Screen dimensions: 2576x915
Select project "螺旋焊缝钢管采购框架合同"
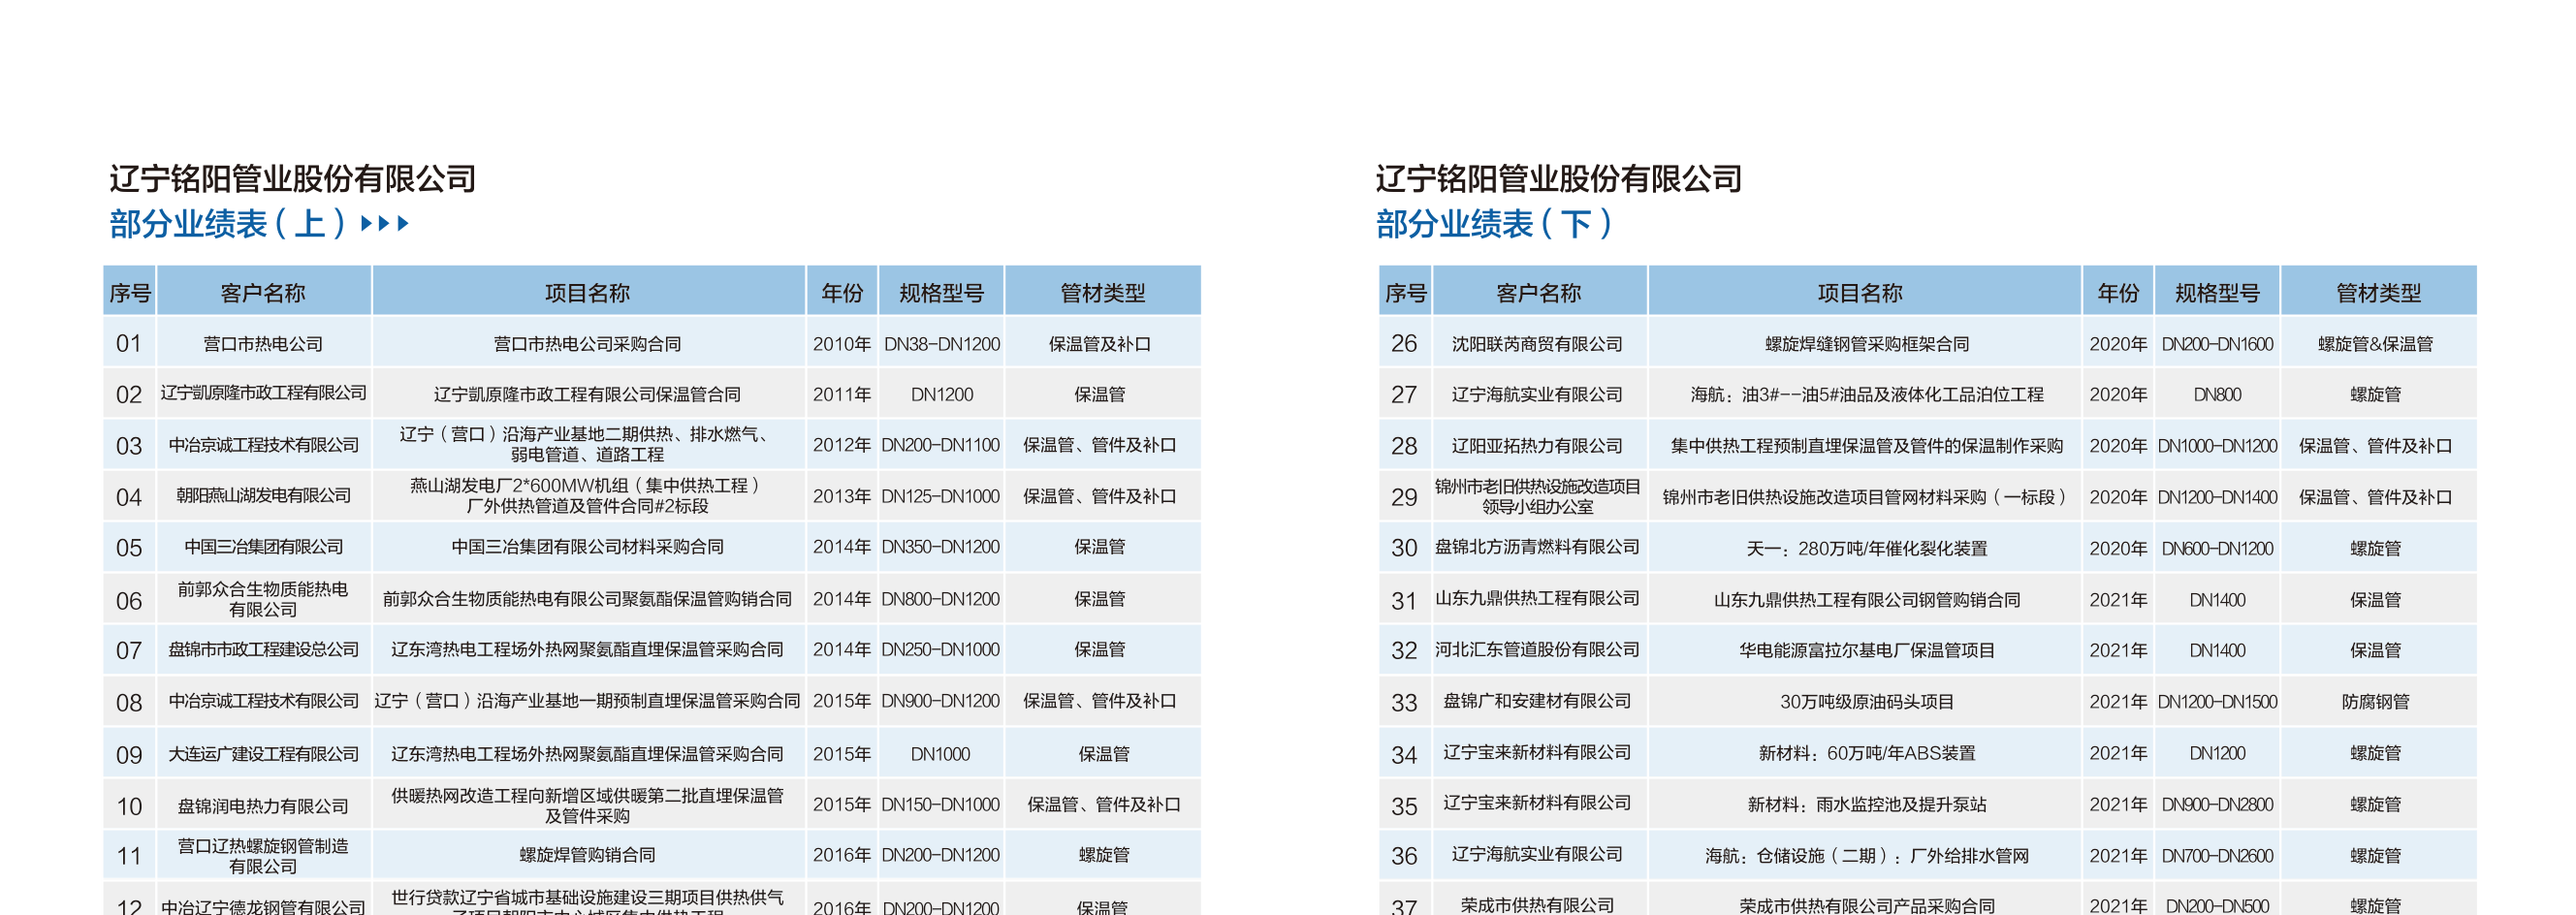[x=1866, y=344]
